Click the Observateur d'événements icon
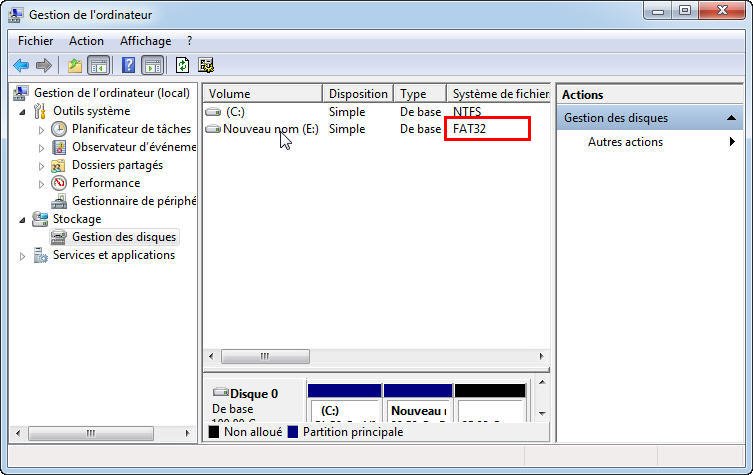The width and height of the screenshot is (753, 475). (x=59, y=147)
